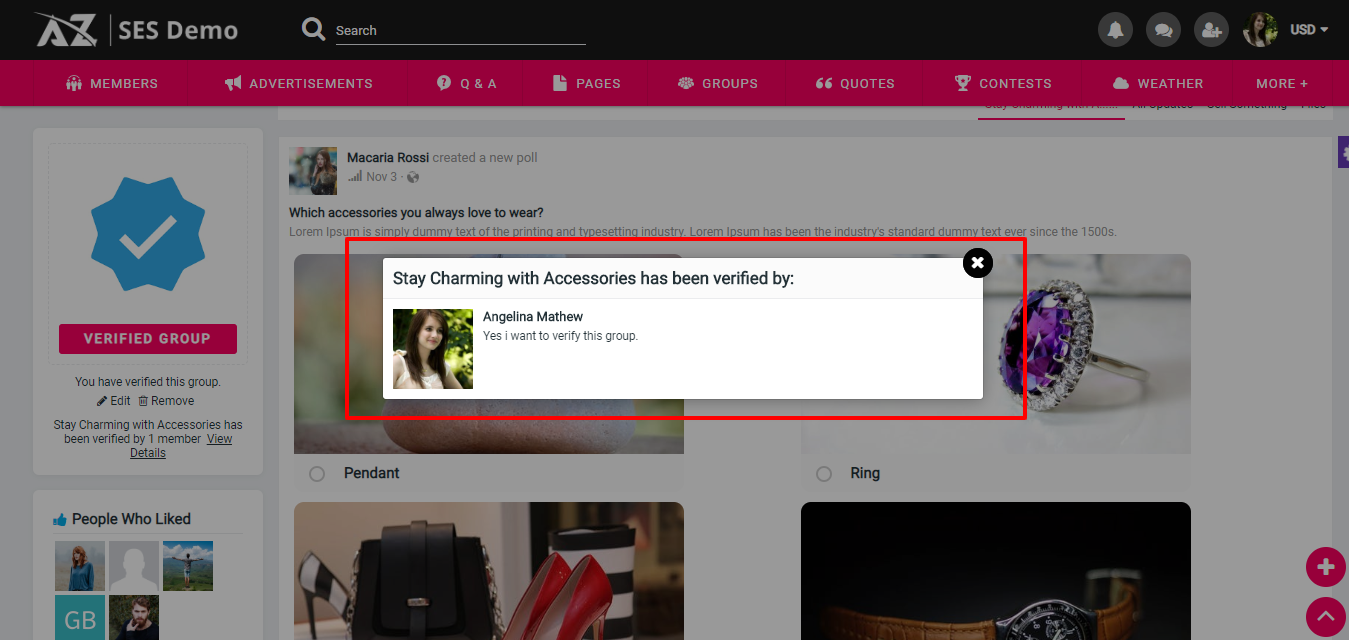Go to the Groups menu item
This screenshot has height=640, width=1349.
[x=718, y=83]
